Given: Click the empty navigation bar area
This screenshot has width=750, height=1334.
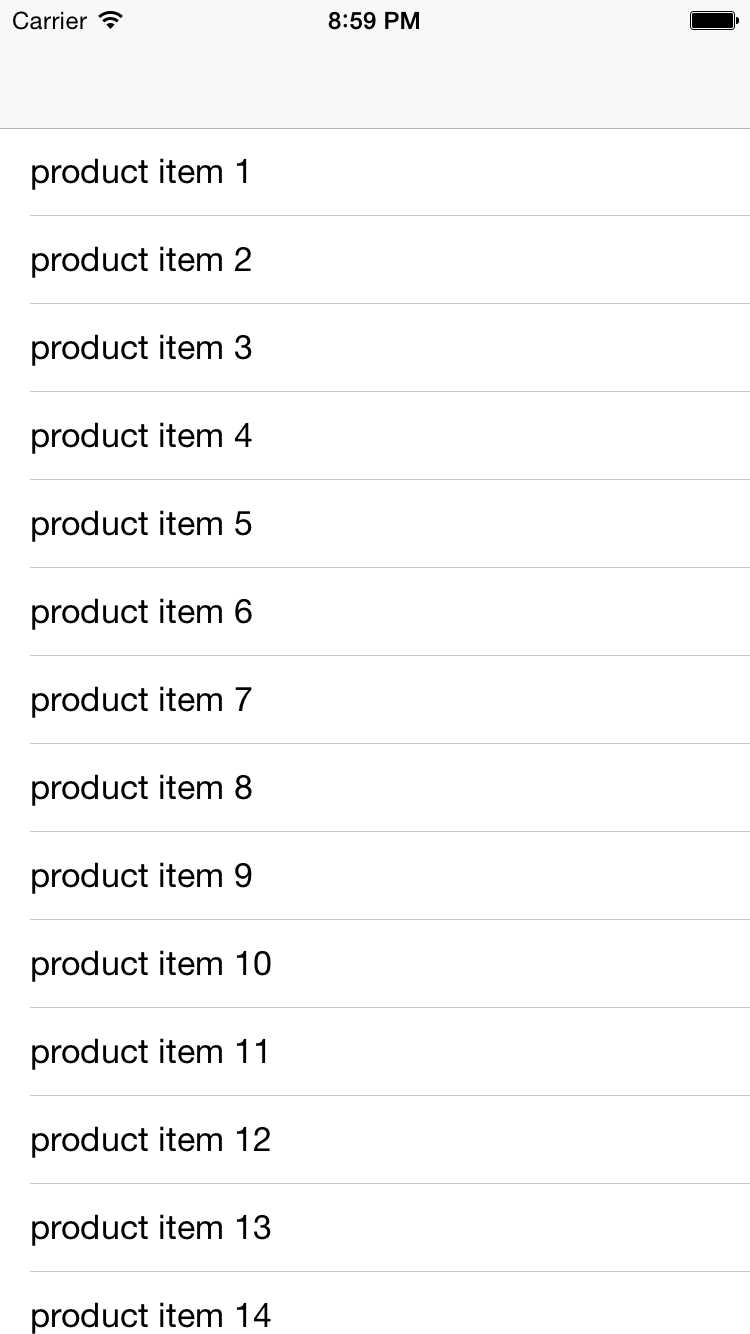Looking at the screenshot, I should (375, 85).
